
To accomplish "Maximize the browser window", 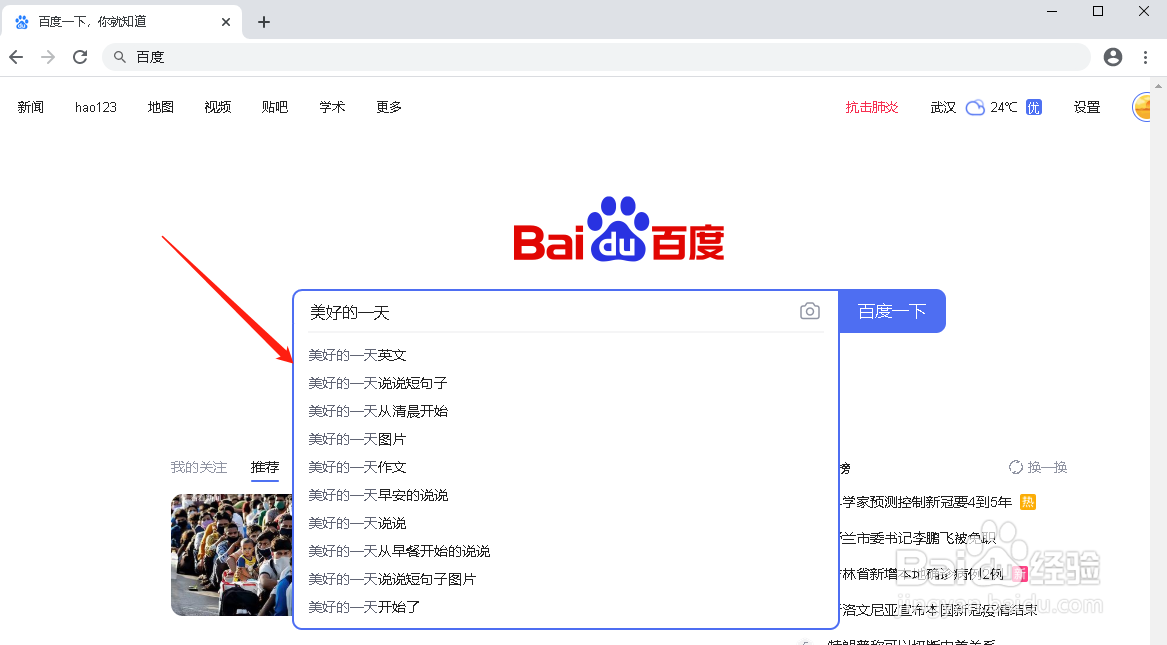I will (x=1098, y=11).
